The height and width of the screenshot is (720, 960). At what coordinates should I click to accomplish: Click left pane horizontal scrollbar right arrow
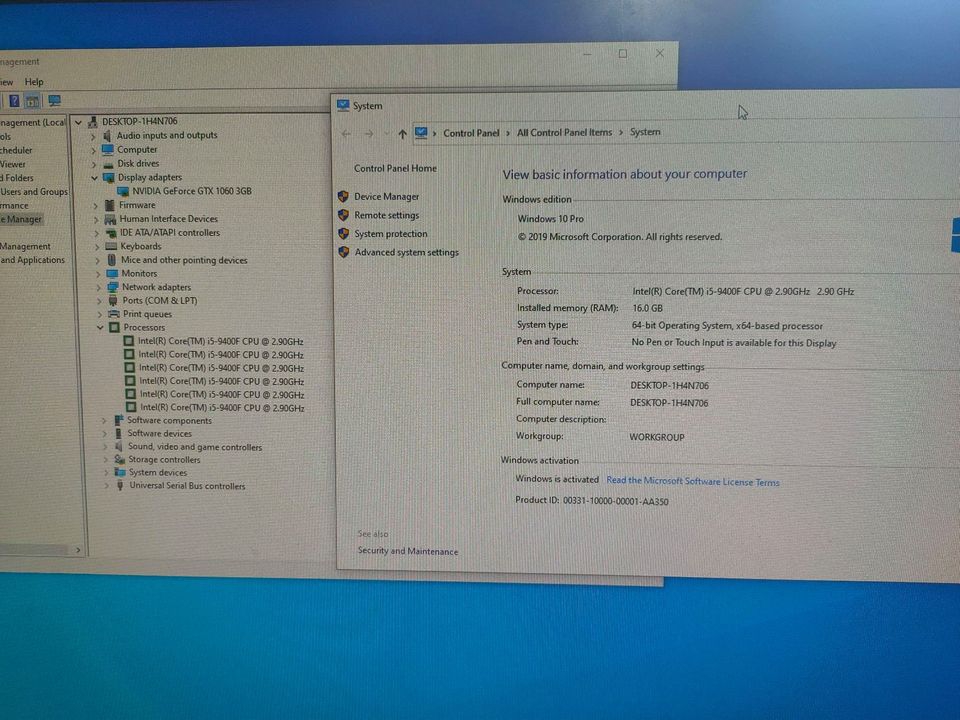(x=78, y=550)
